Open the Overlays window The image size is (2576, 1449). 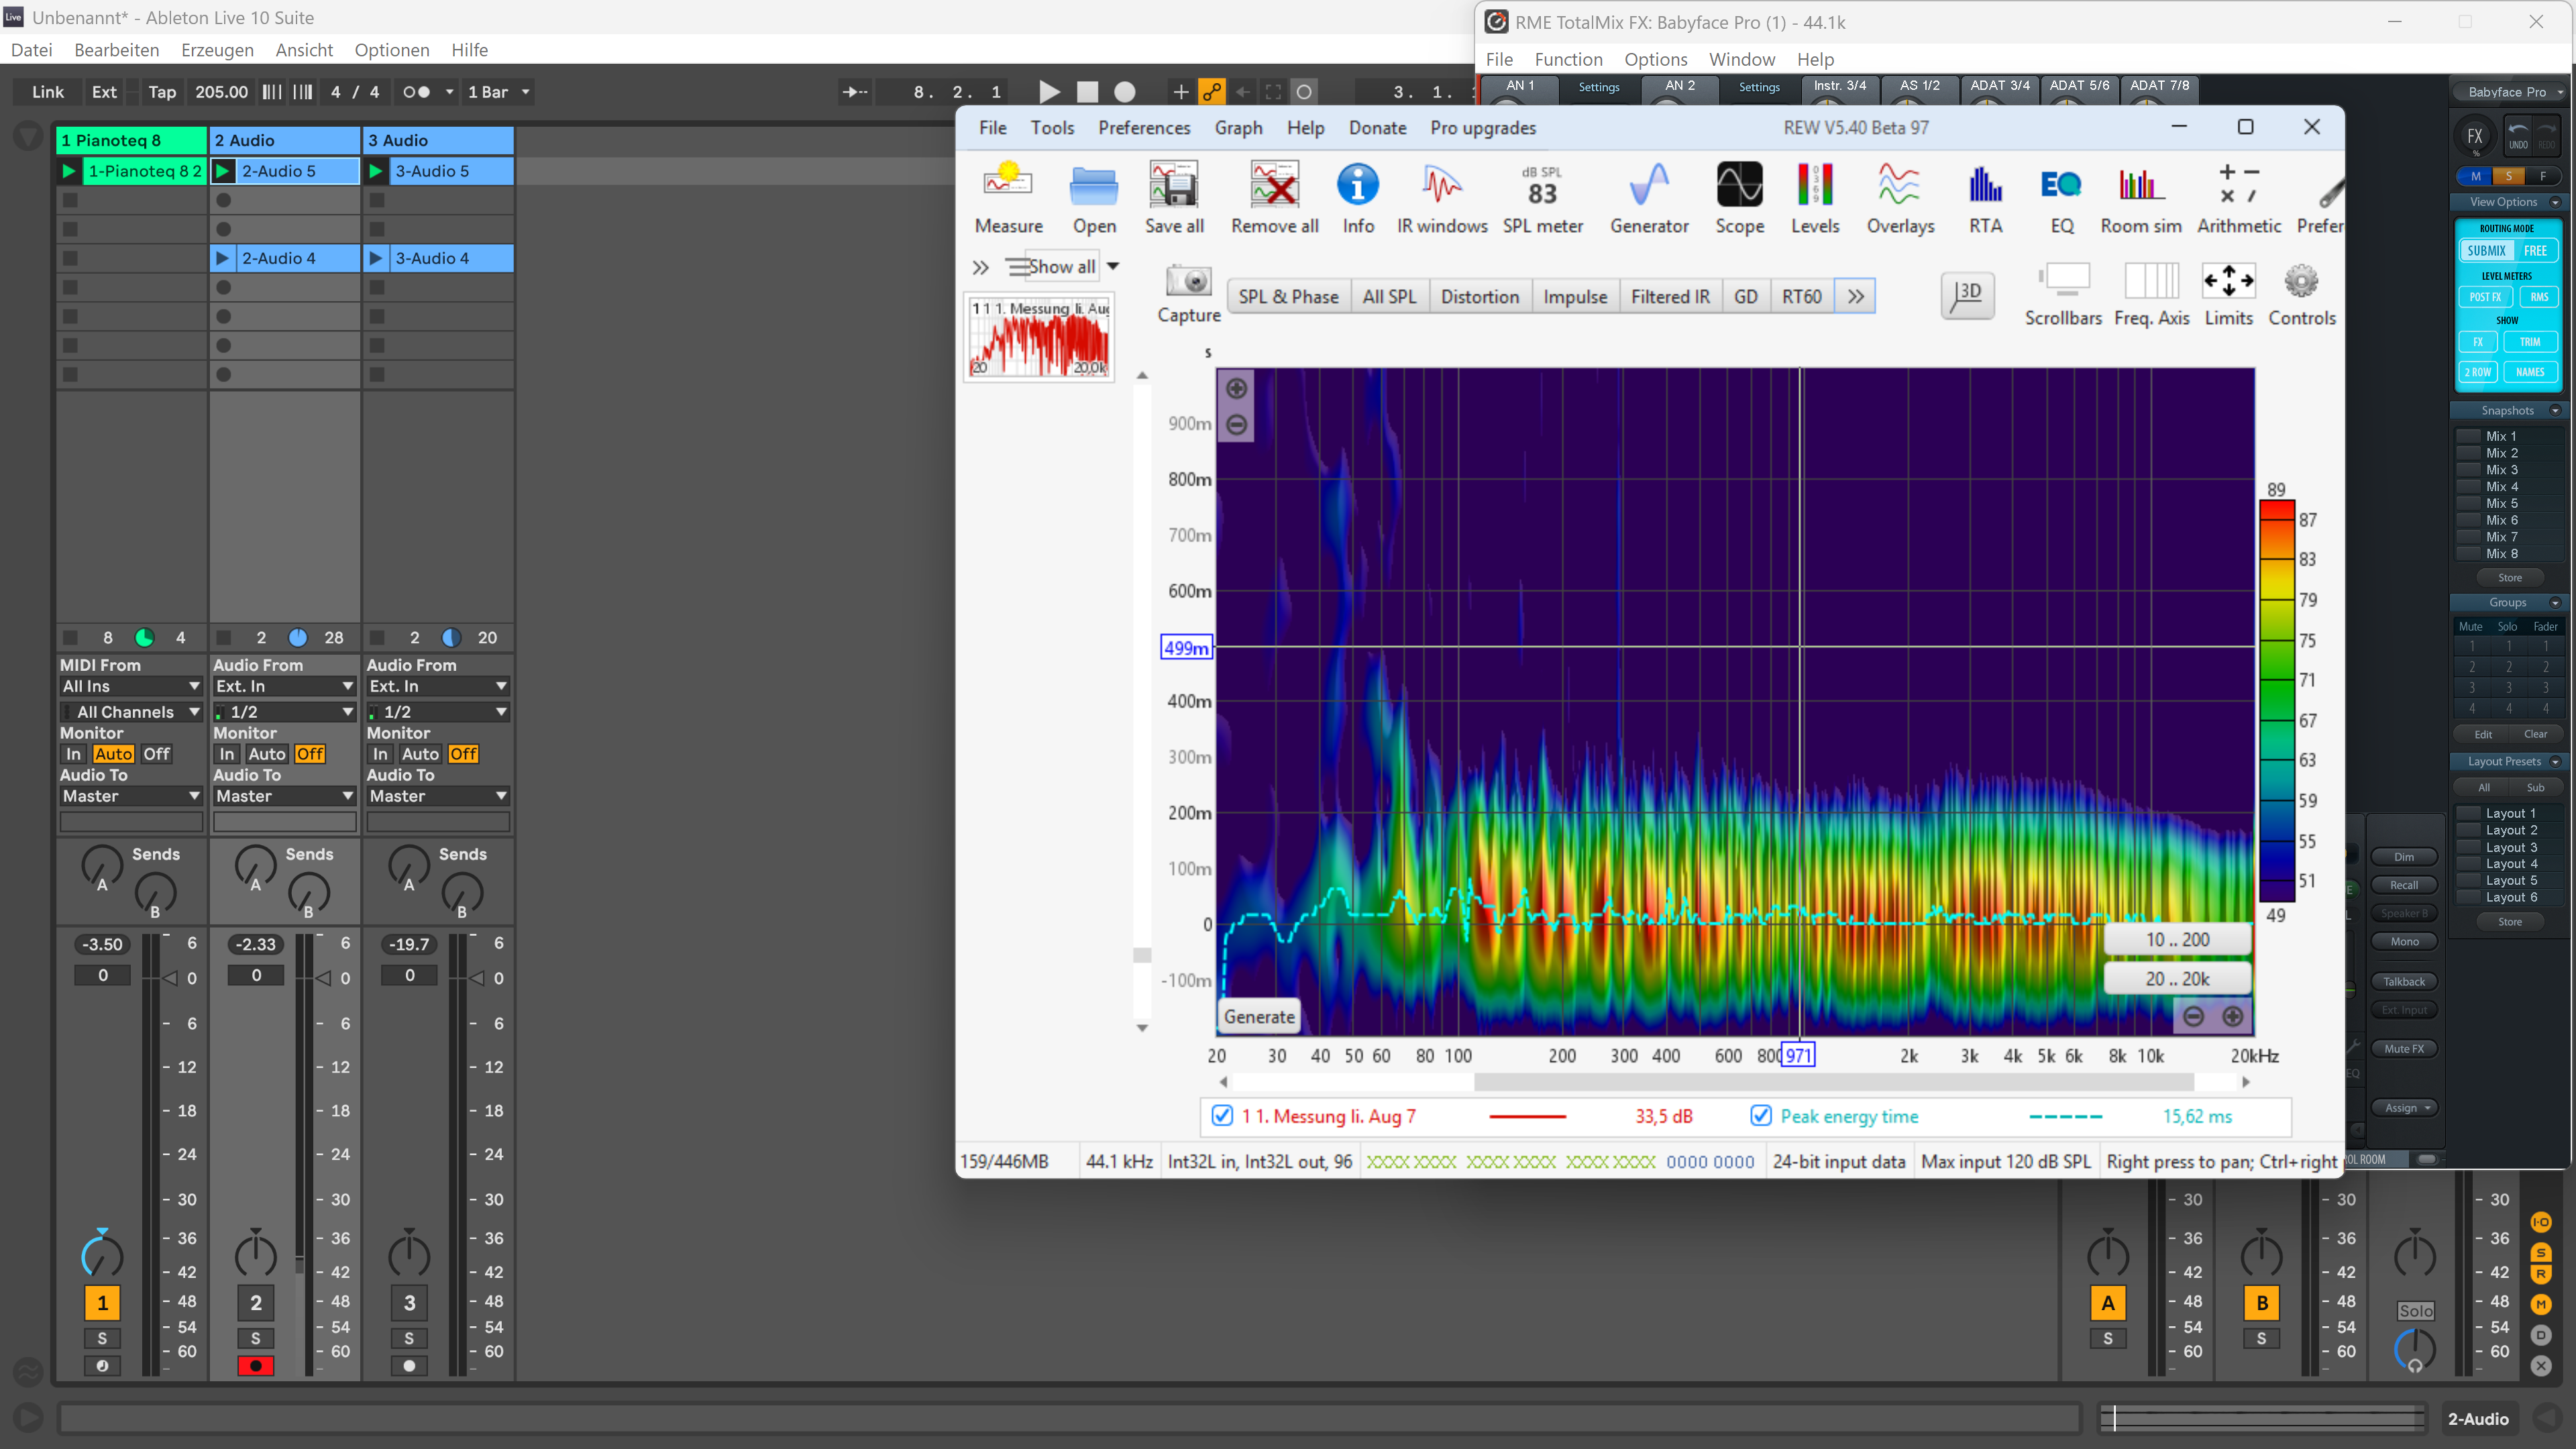tap(1900, 198)
